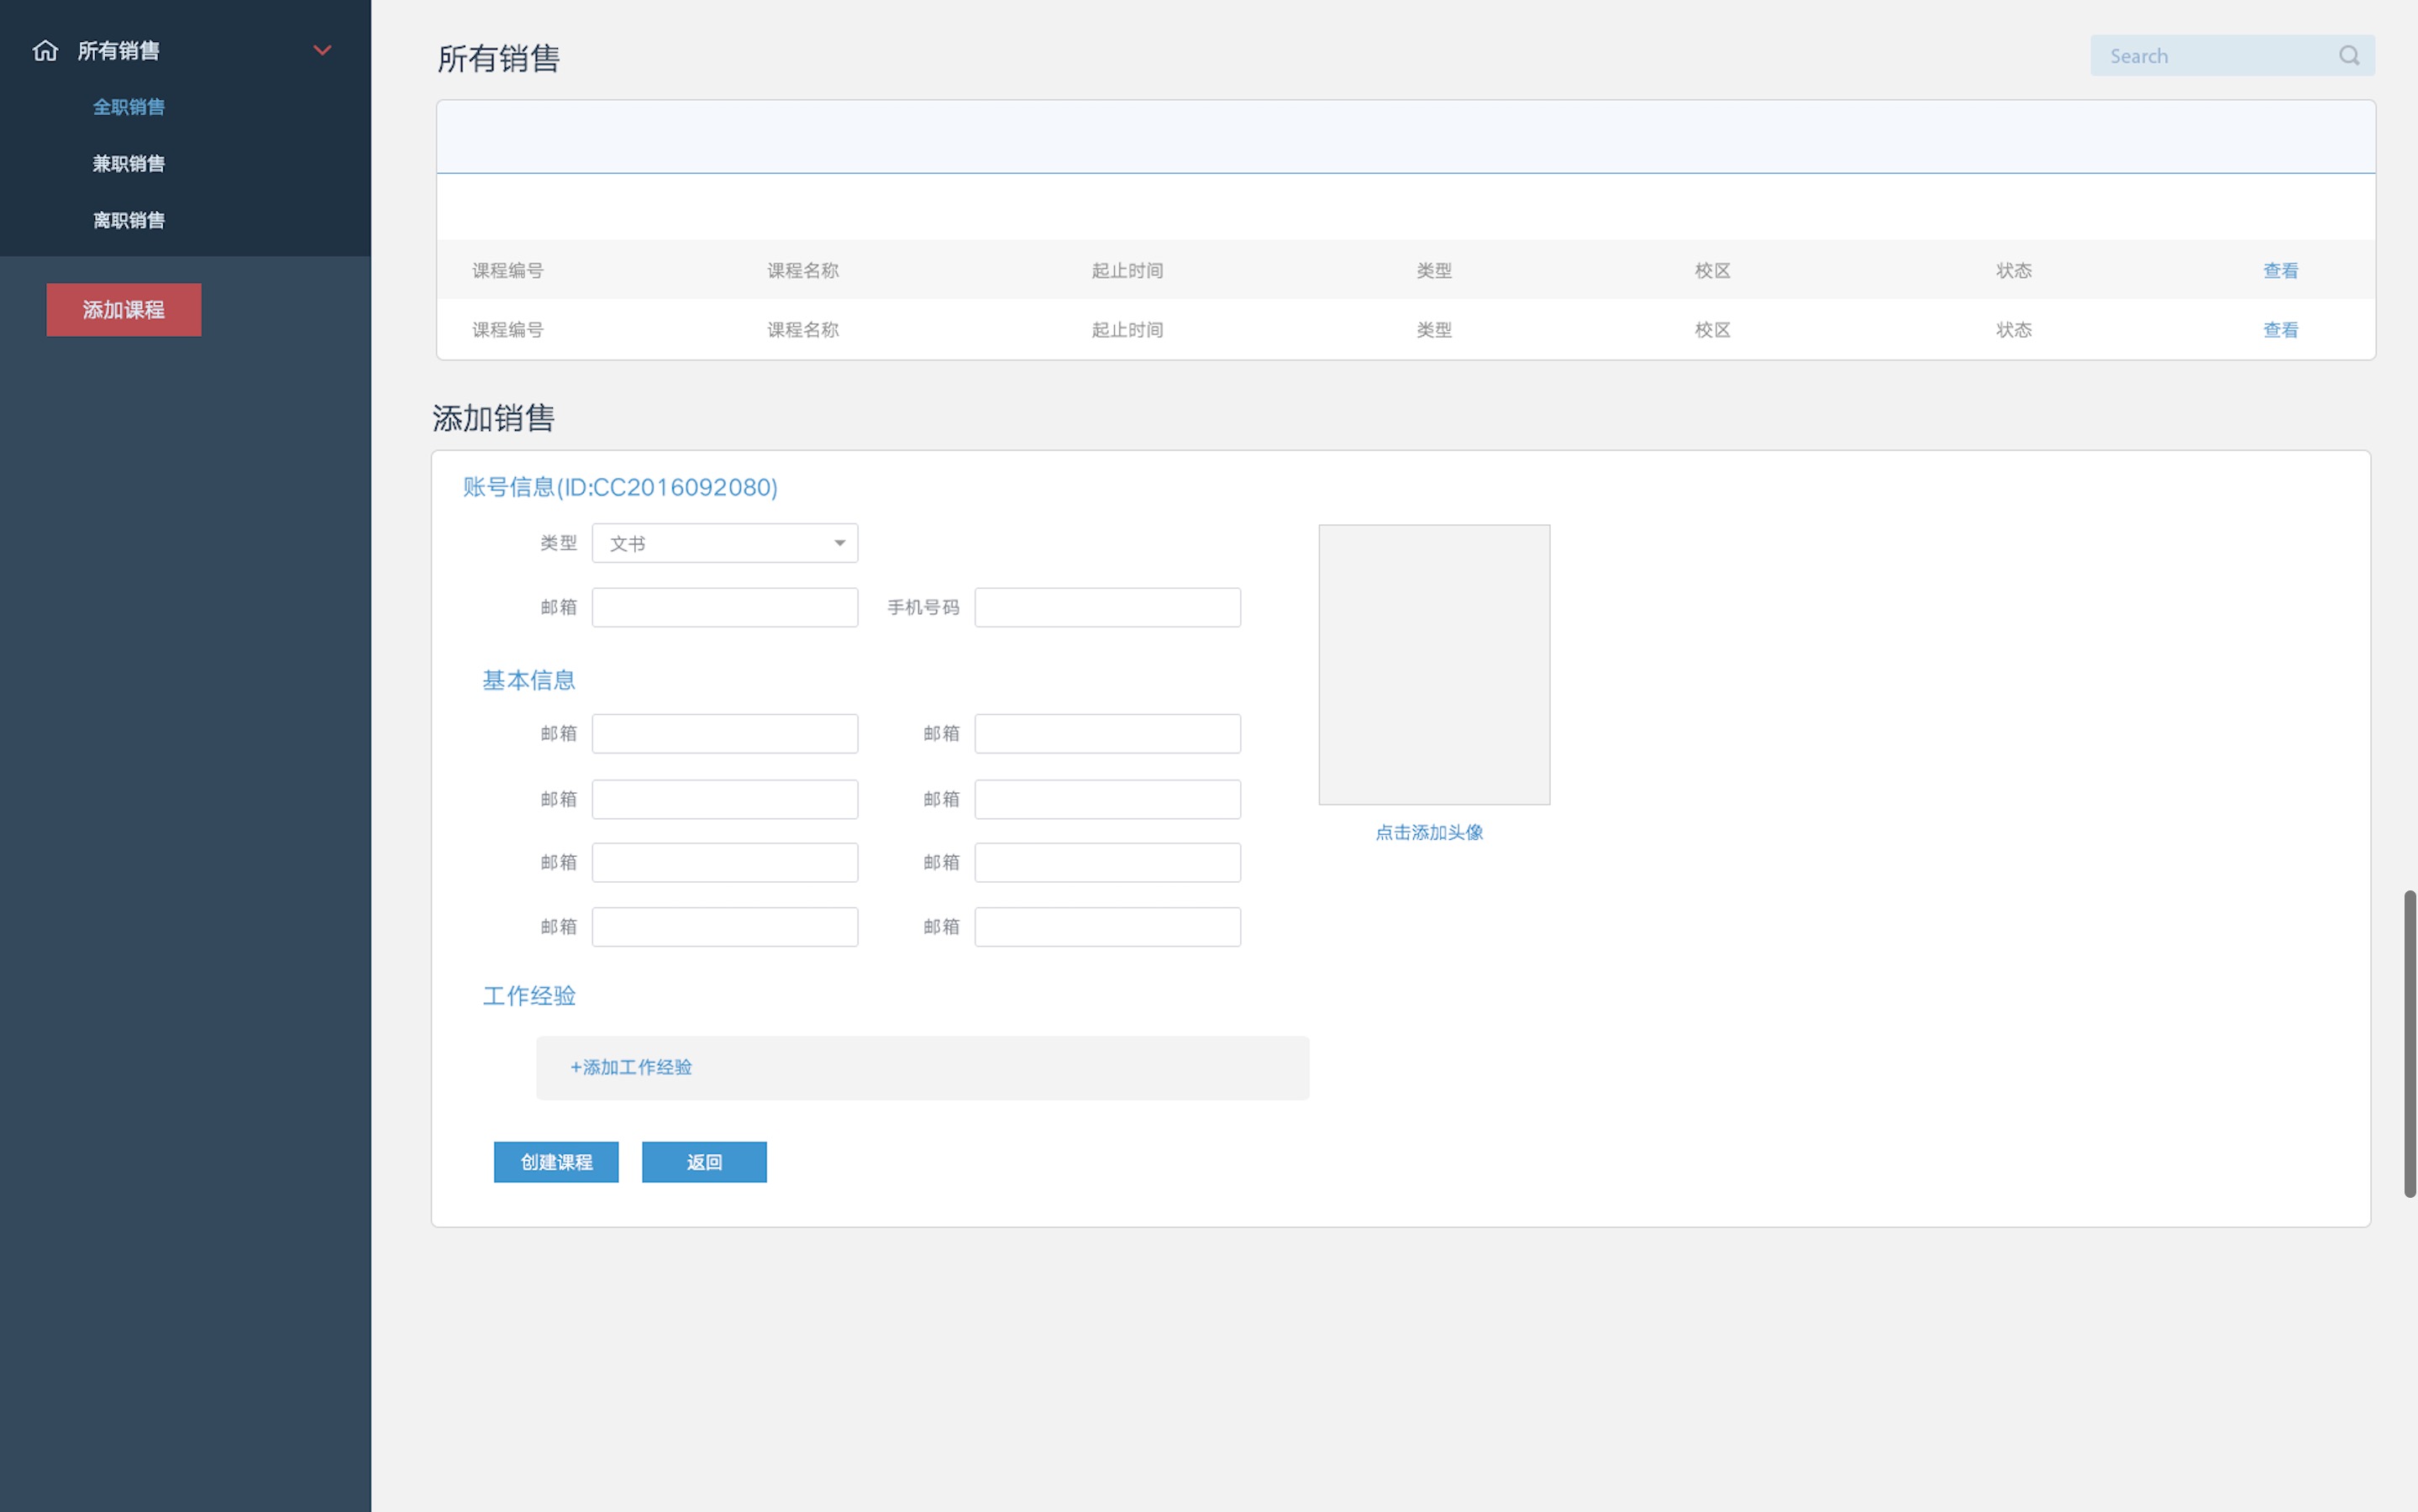
Task: Click the 邮箱 field under 账号信息
Action: [724, 607]
